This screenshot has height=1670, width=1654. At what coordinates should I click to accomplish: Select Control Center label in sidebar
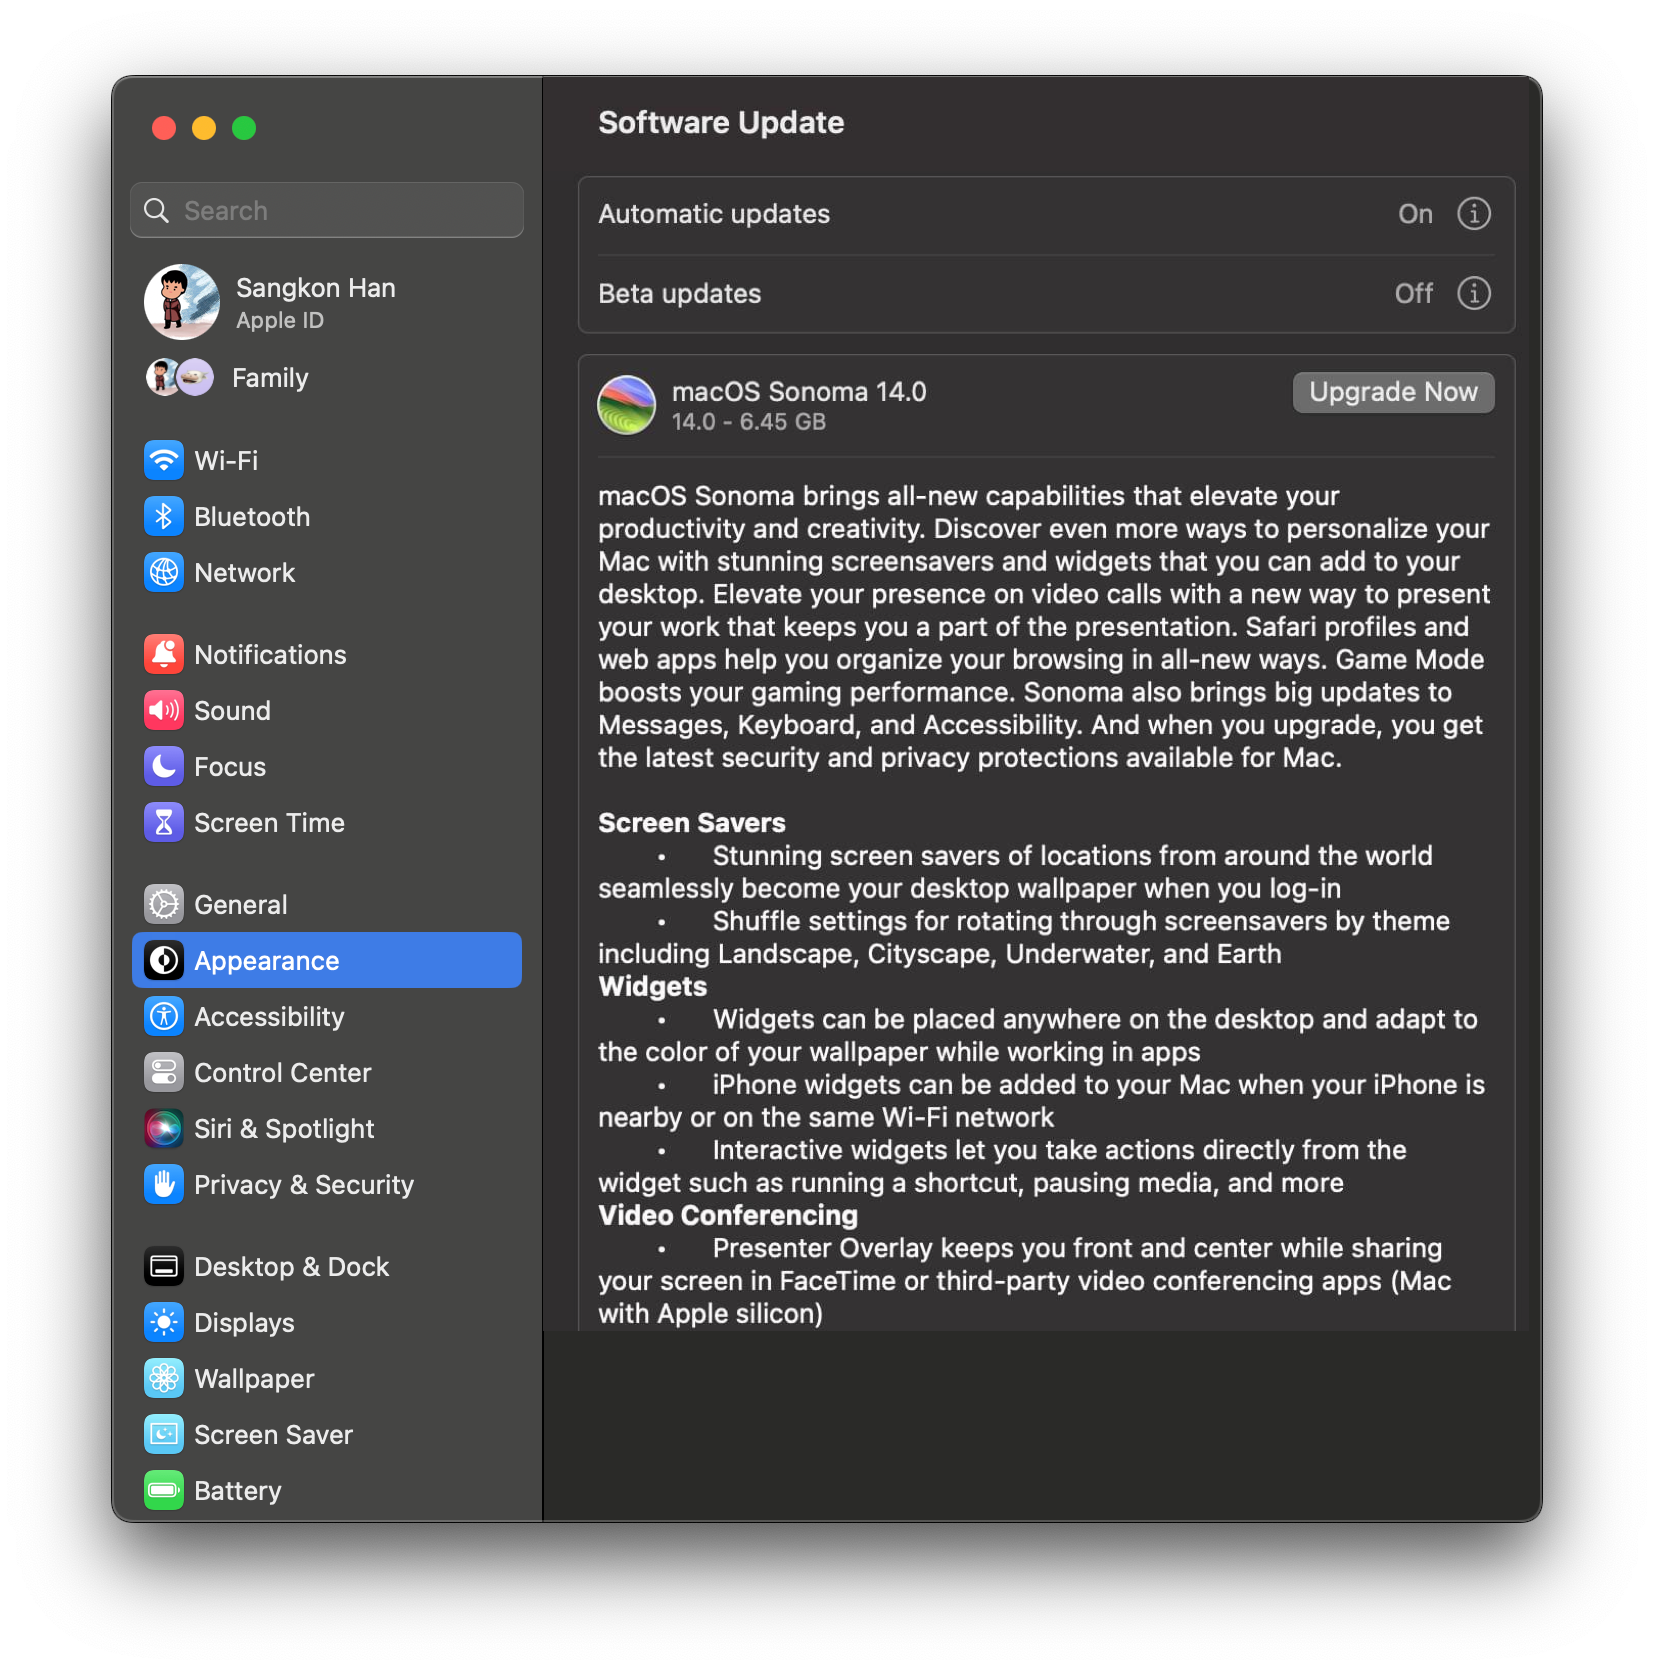(283, 1072)
